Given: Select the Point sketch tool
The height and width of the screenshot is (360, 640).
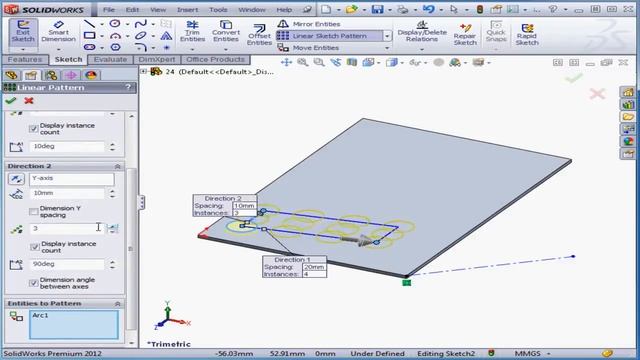Looking at the screenshot, I should point(166,47).
